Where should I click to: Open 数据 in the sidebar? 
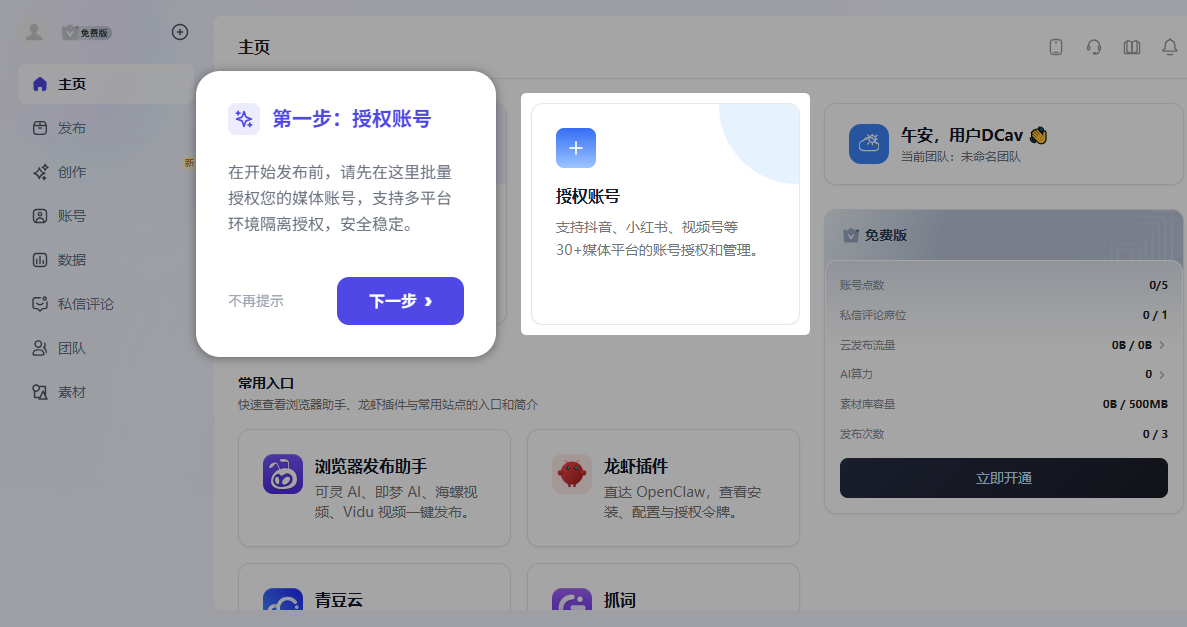pos(106,260)
